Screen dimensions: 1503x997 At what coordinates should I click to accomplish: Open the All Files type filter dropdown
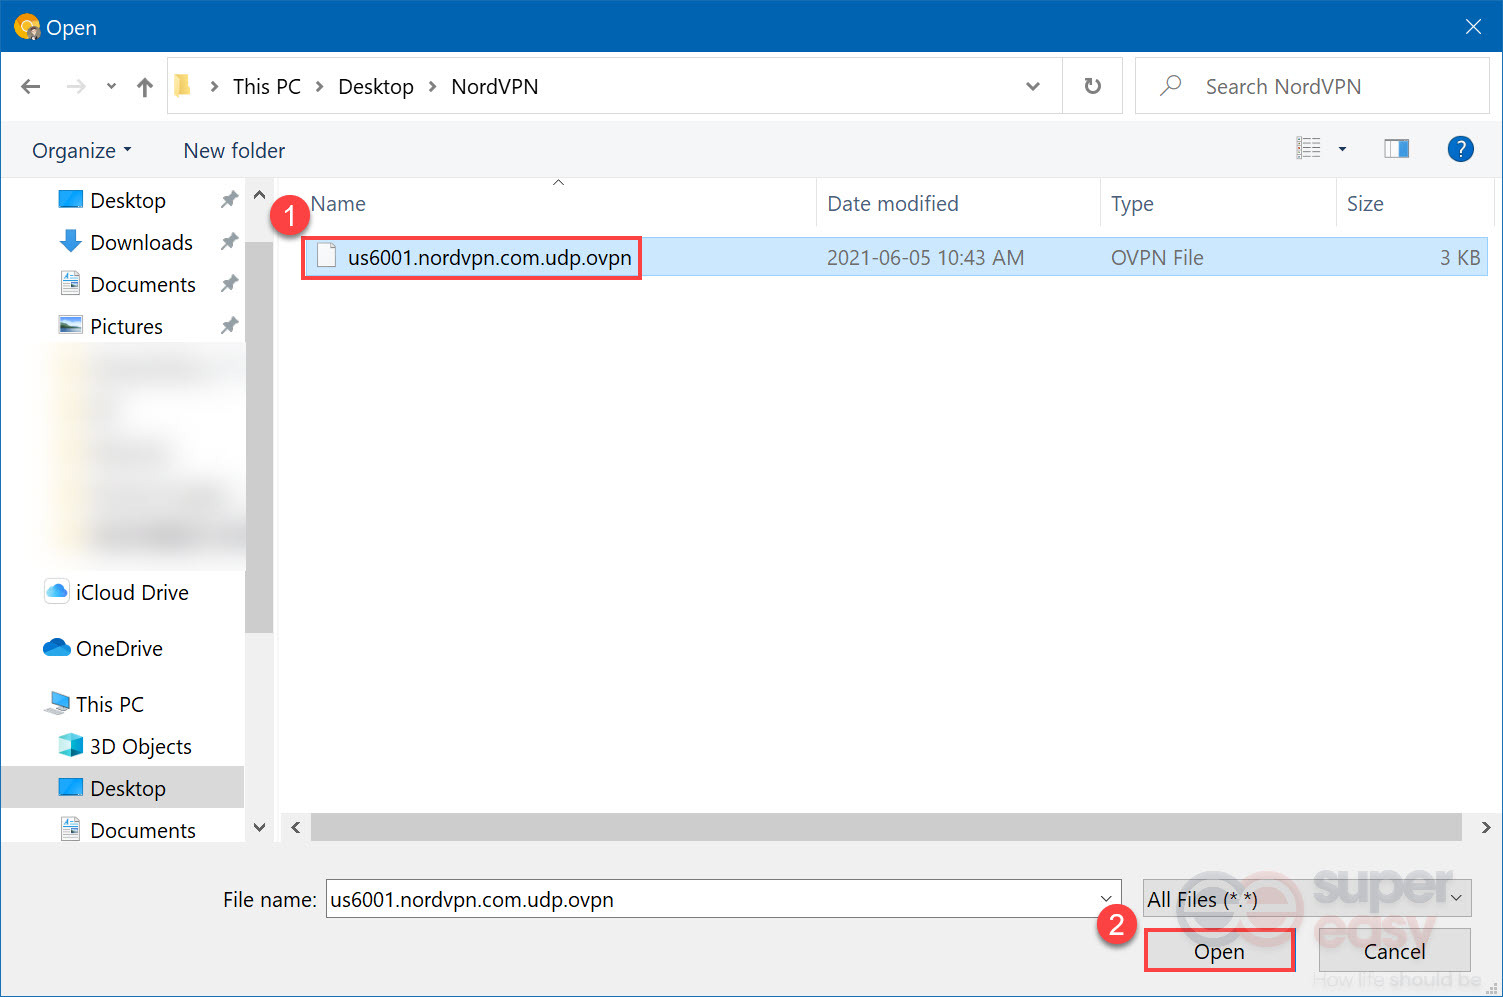pos(1307,899)
